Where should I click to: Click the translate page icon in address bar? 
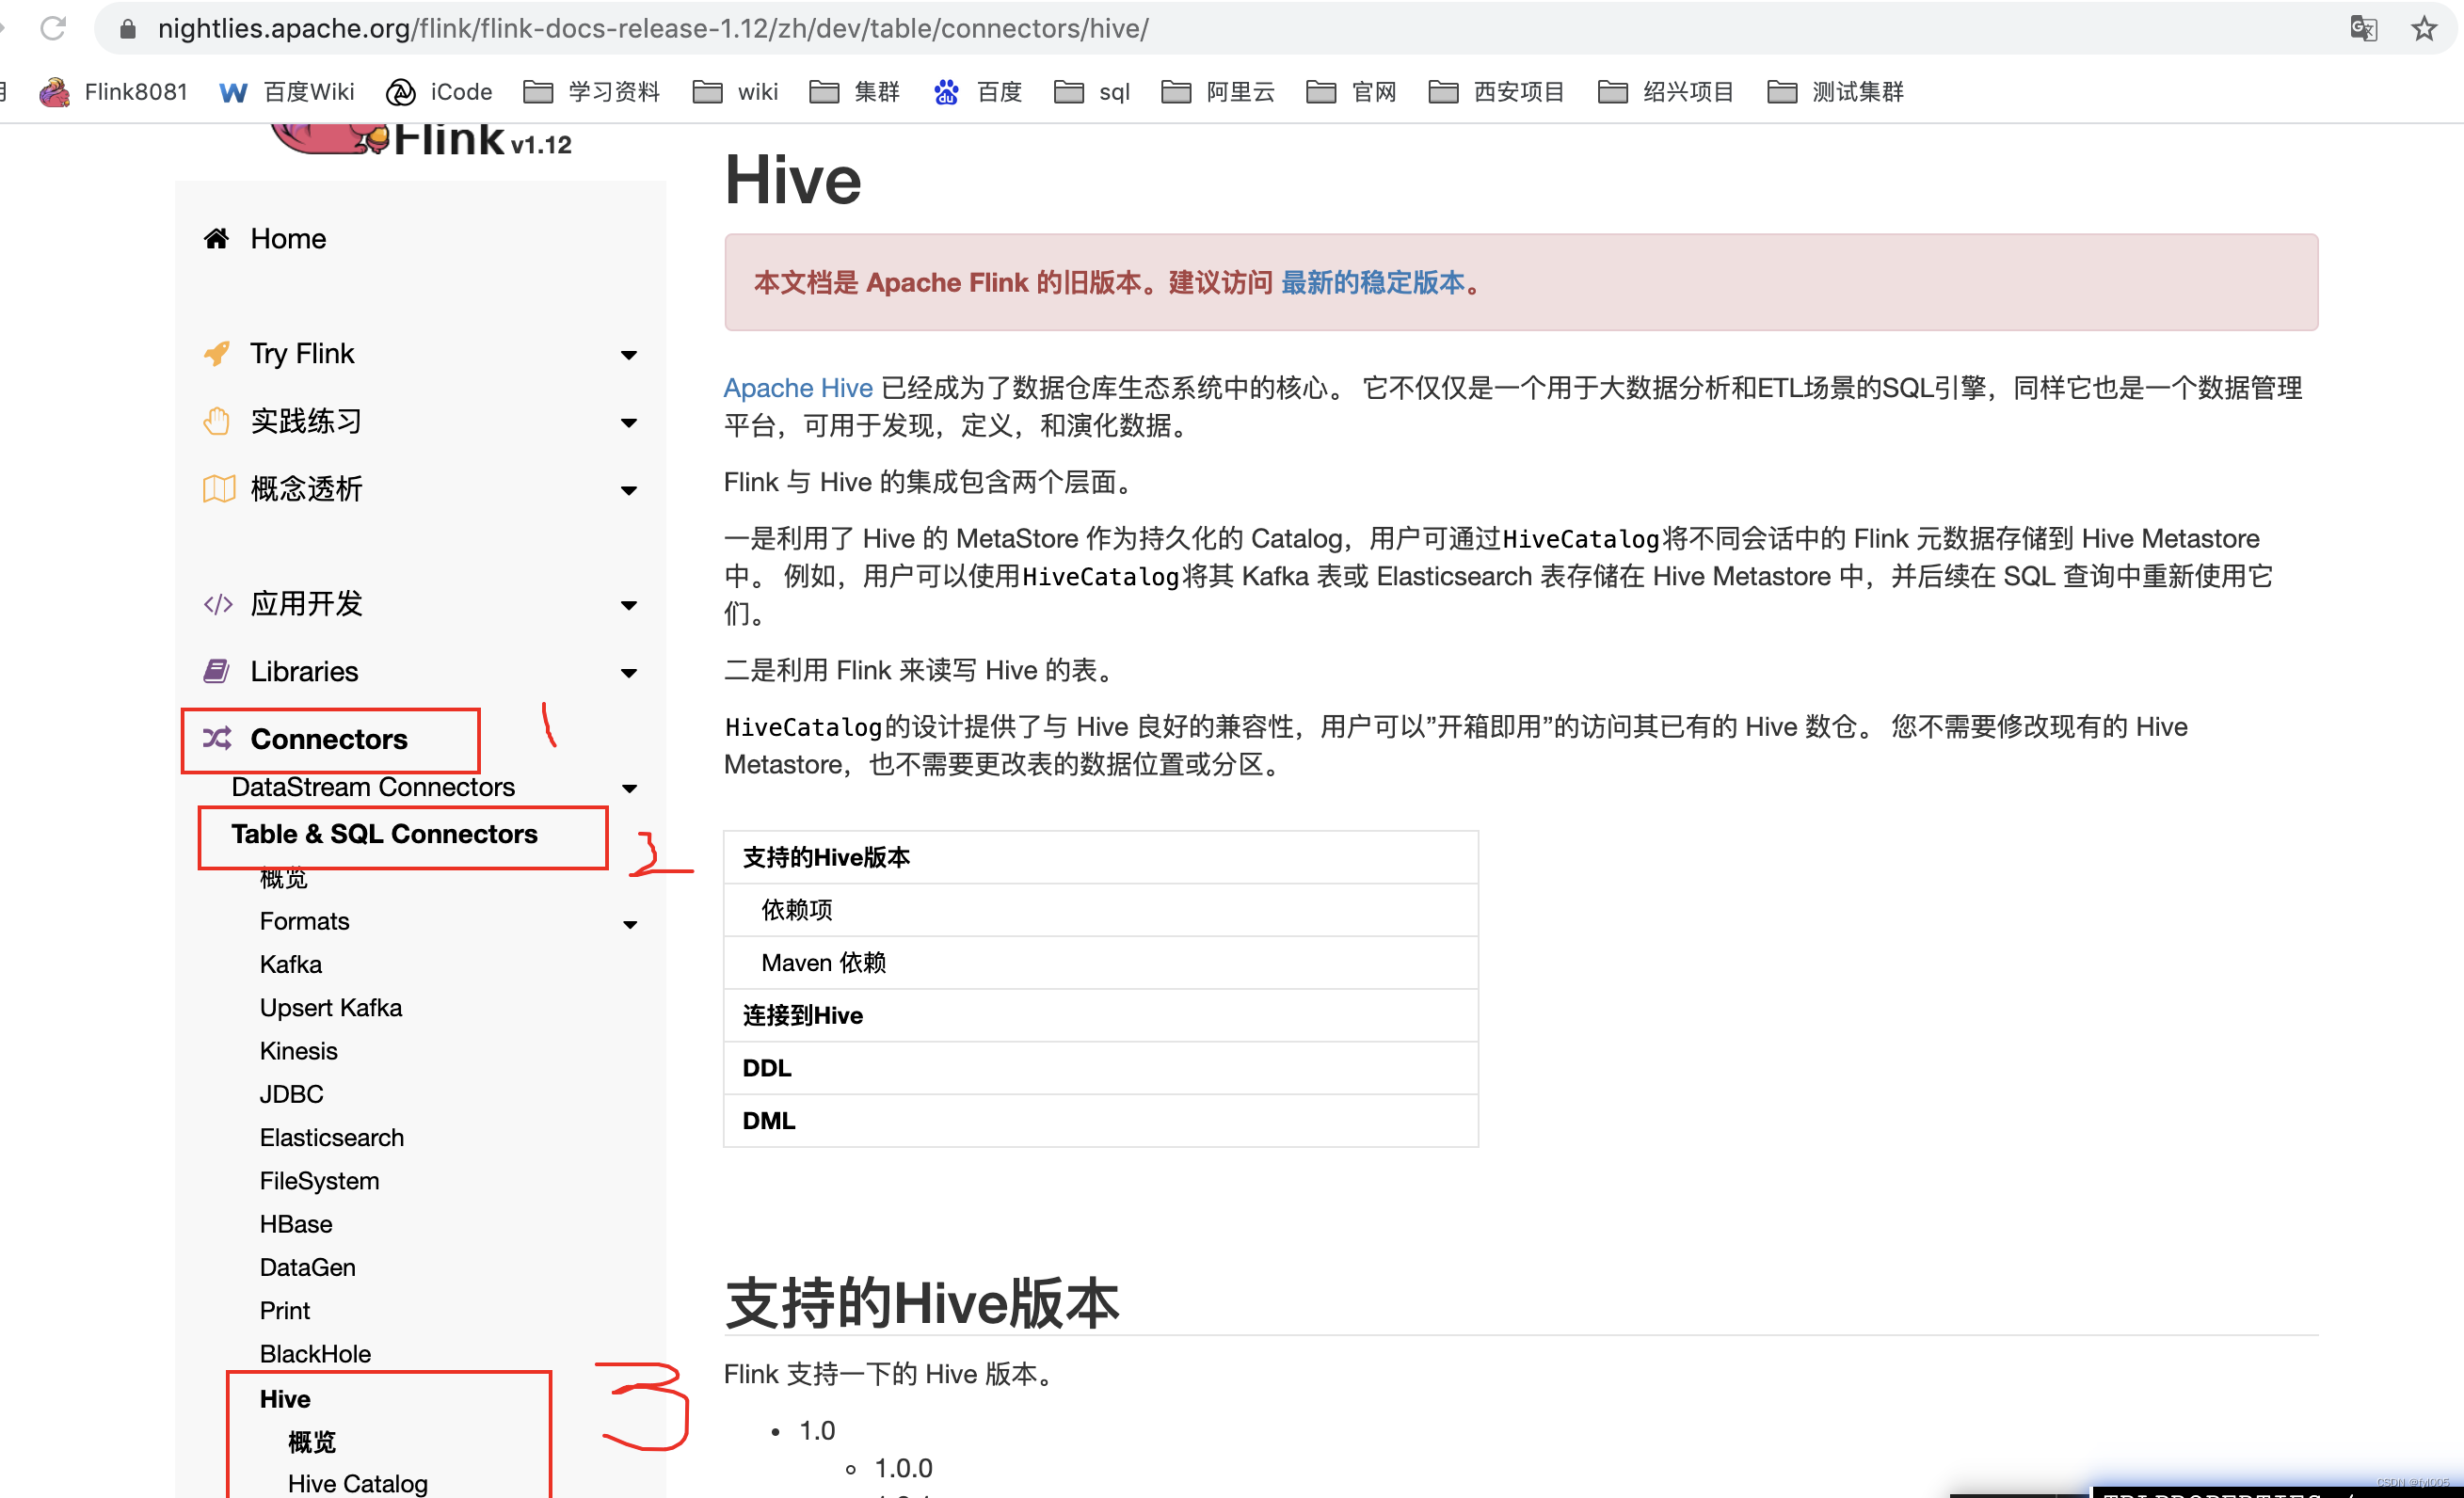click(2363, 29)
